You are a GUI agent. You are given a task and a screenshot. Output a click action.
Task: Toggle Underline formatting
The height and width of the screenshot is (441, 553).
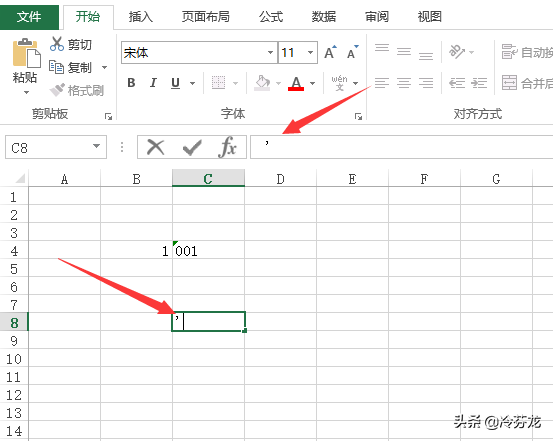coord(175,83)
